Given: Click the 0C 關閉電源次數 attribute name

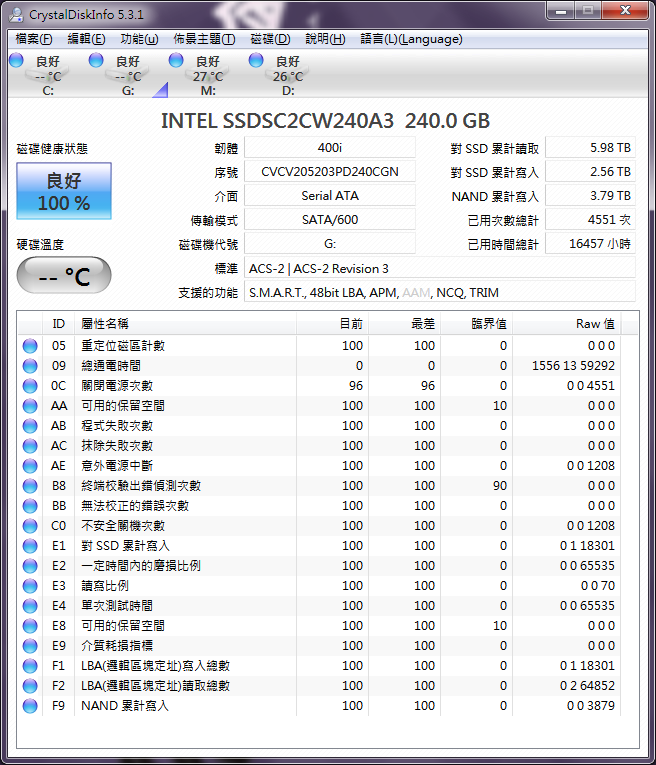Looking at the screenshot, I should click(117, 385).
